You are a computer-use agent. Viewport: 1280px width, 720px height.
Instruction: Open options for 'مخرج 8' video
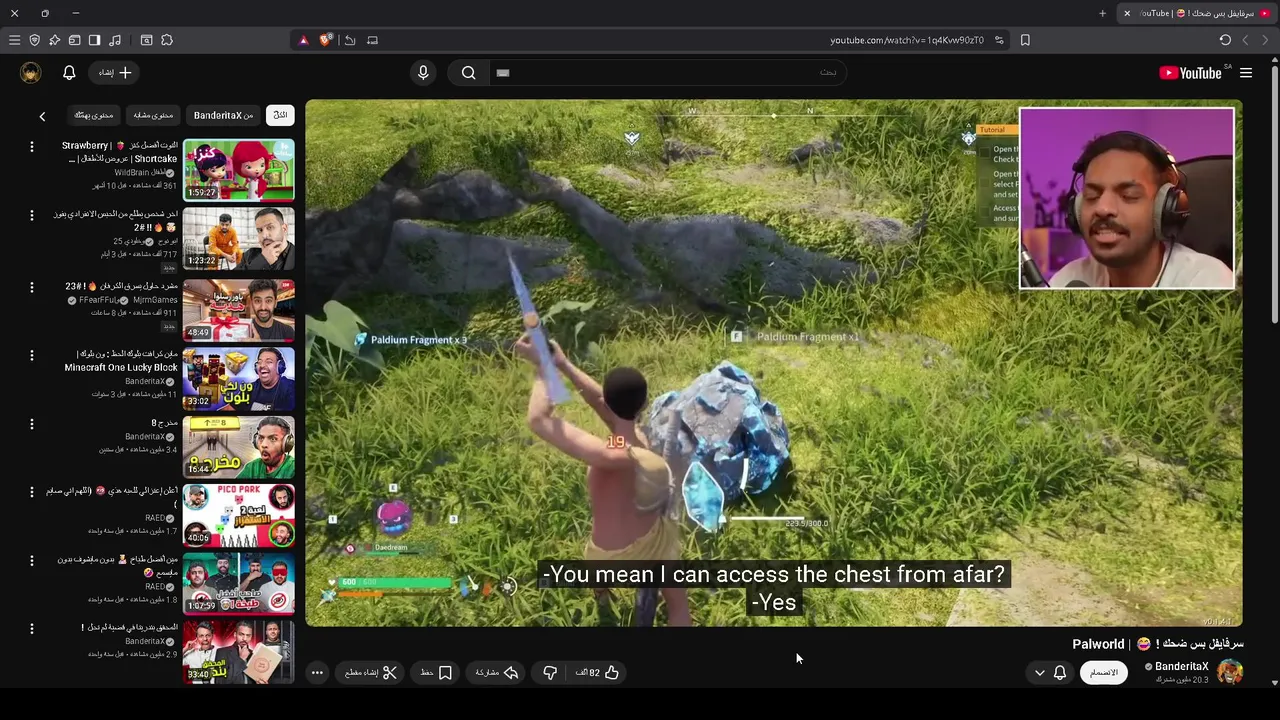pos(32,424)
